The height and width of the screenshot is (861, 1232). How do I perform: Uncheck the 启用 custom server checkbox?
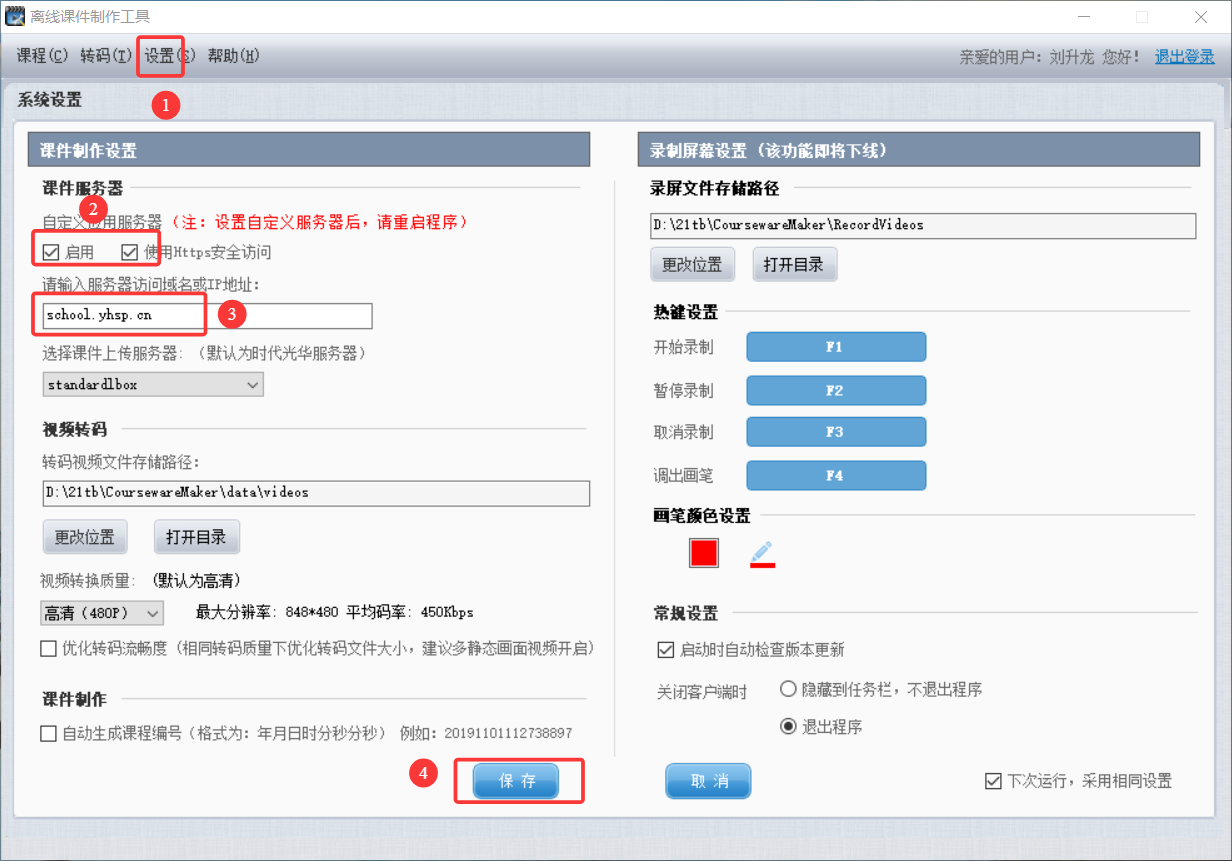point(51,252)
